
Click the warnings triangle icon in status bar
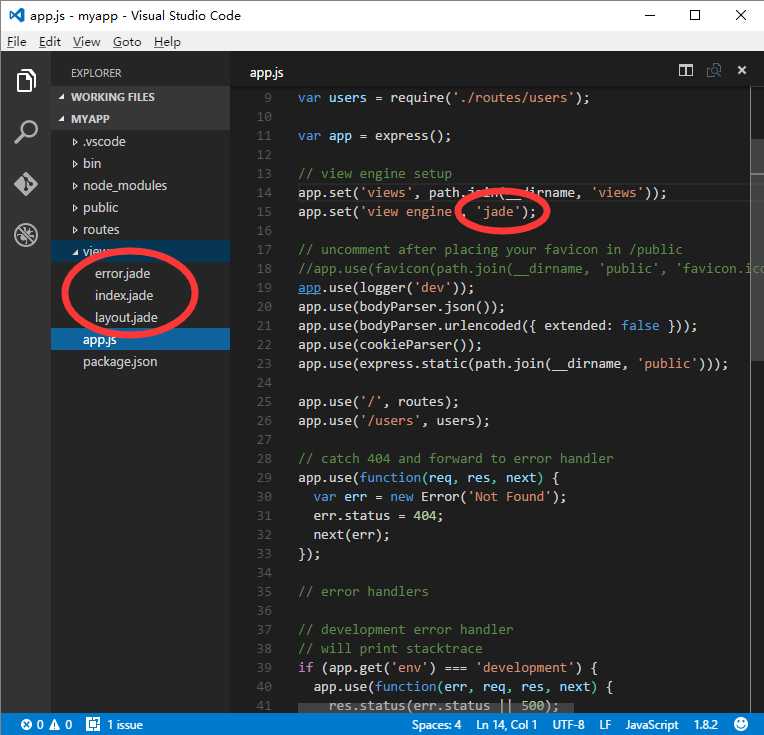coord(55,725)
